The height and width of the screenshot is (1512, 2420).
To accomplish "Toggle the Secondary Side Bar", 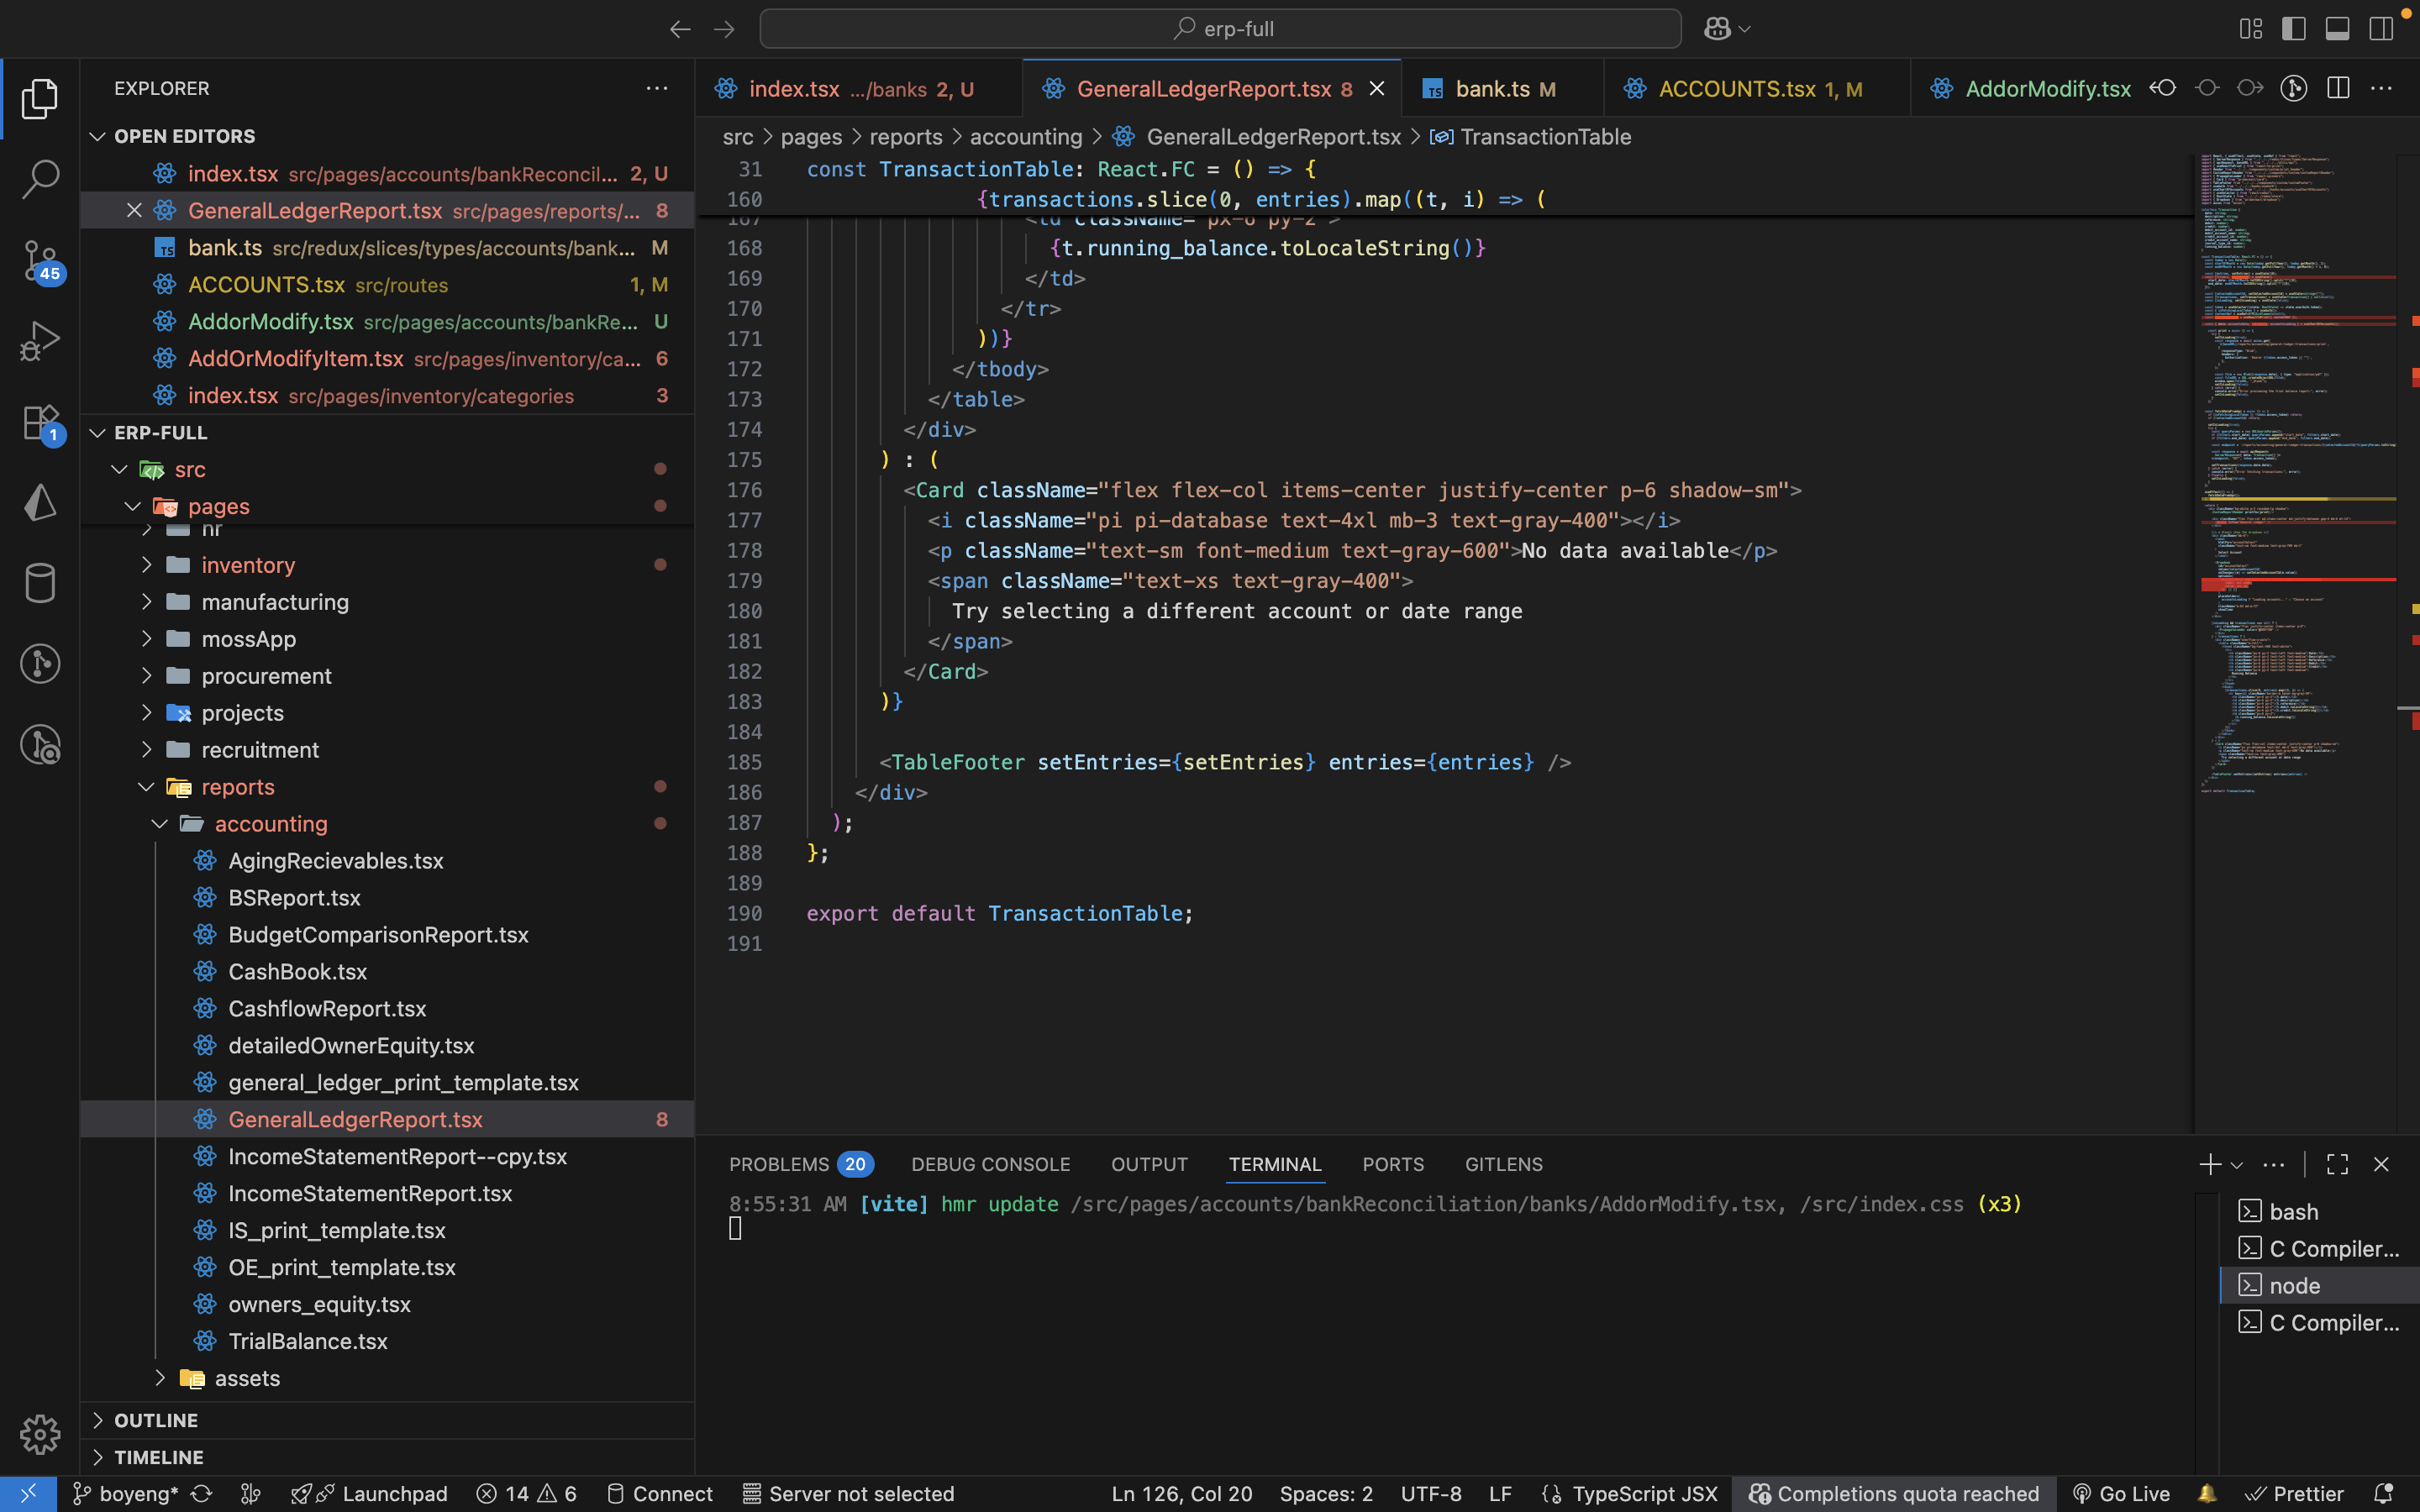I will point(2381,29).
